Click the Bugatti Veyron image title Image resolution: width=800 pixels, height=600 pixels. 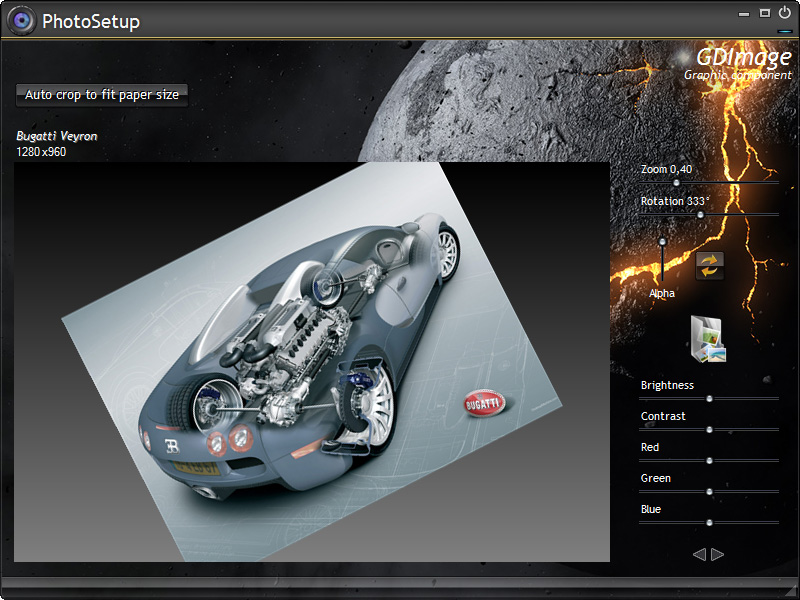tap(57, 136)
